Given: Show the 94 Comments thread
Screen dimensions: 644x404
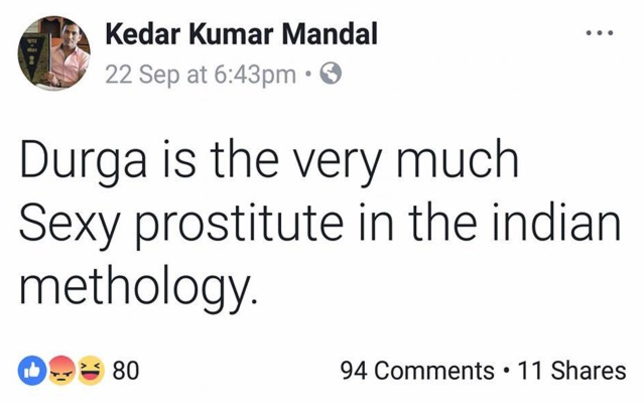Looking at the screenshot, I should pyautogui.click(x=417, y=371).
